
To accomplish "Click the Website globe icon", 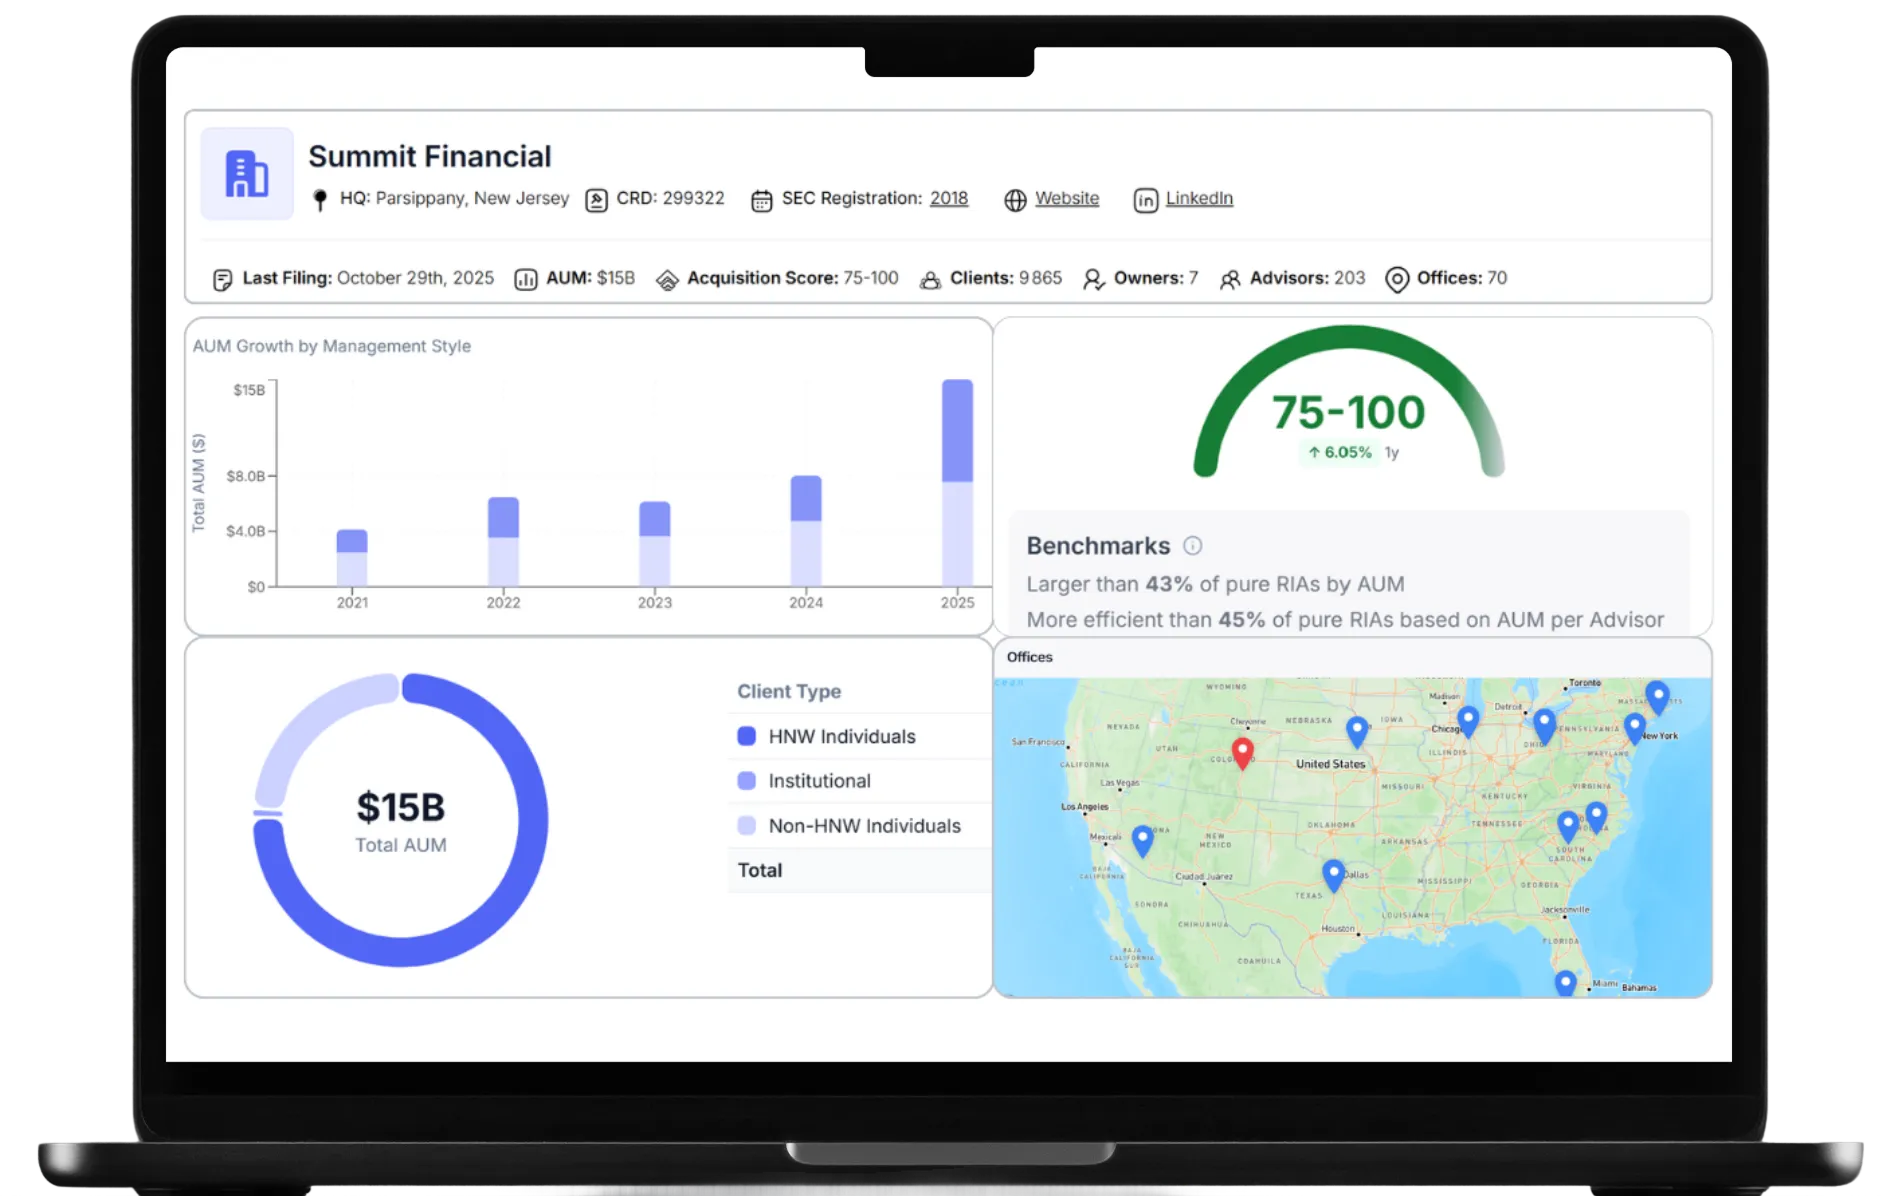I will pos(1015,200).
